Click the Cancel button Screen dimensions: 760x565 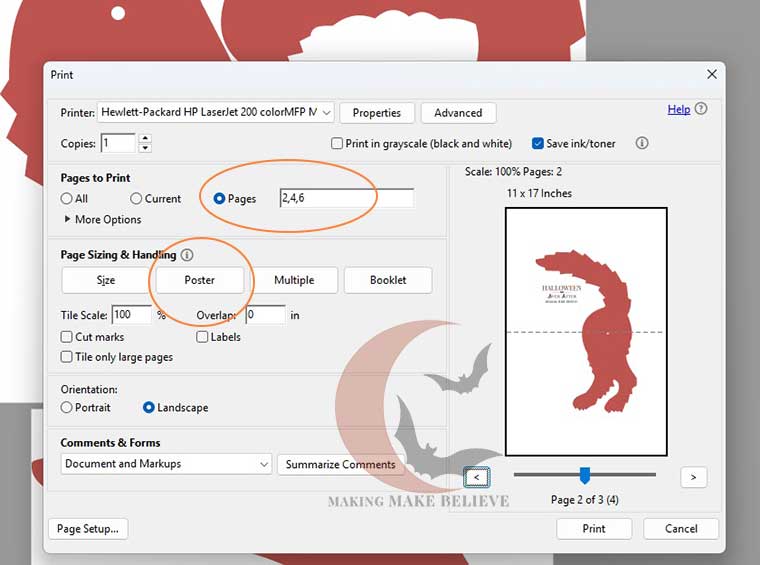click(x=681, y=529)
